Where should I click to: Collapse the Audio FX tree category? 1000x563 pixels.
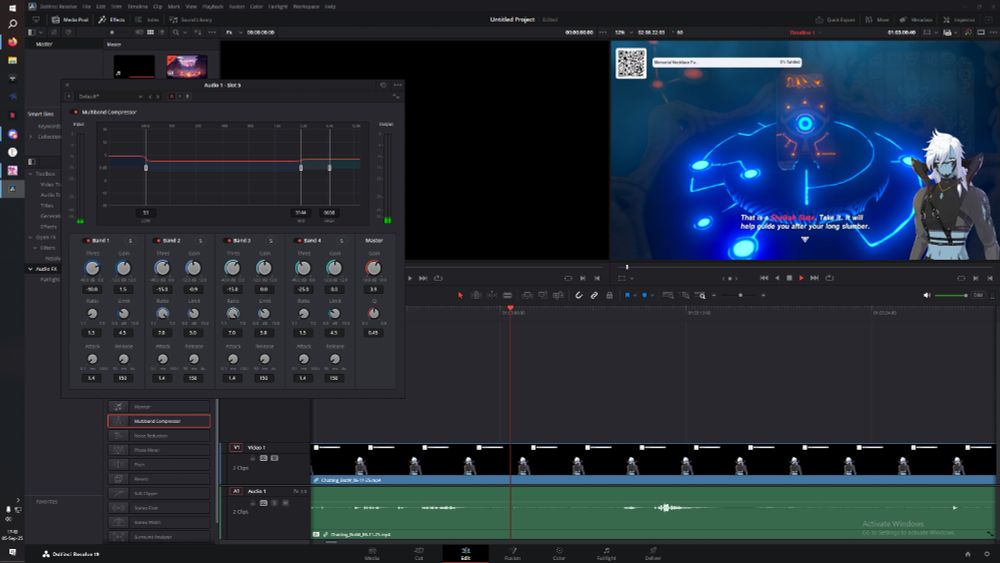[30, 269]
